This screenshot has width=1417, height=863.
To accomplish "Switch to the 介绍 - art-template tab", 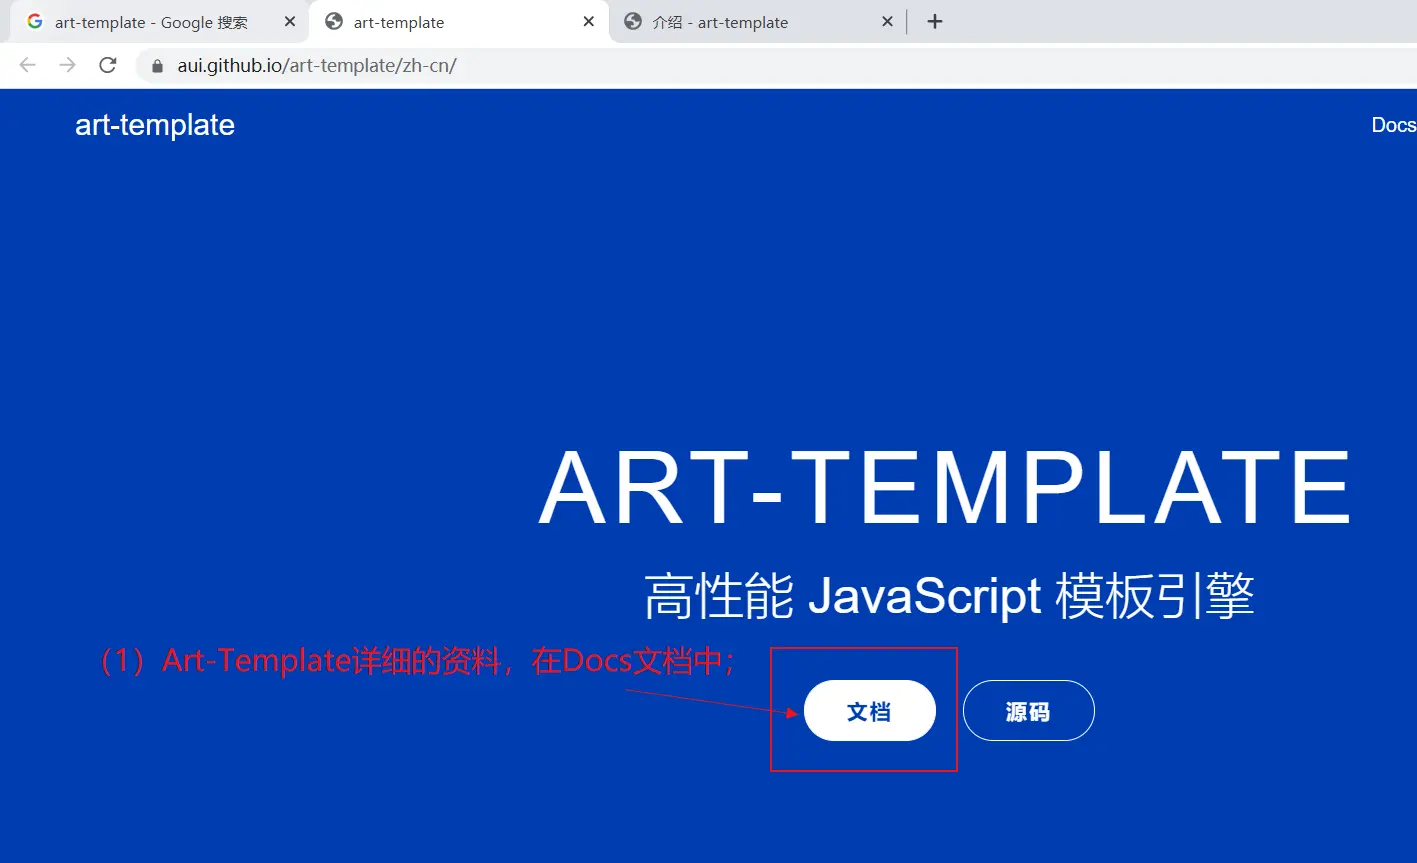I will click(x=758, y=22).
